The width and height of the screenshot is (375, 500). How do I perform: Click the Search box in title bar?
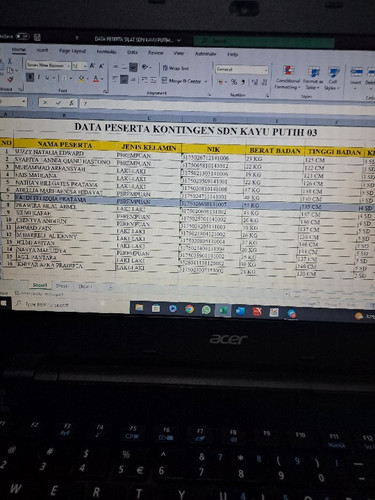tap(264, 42)
